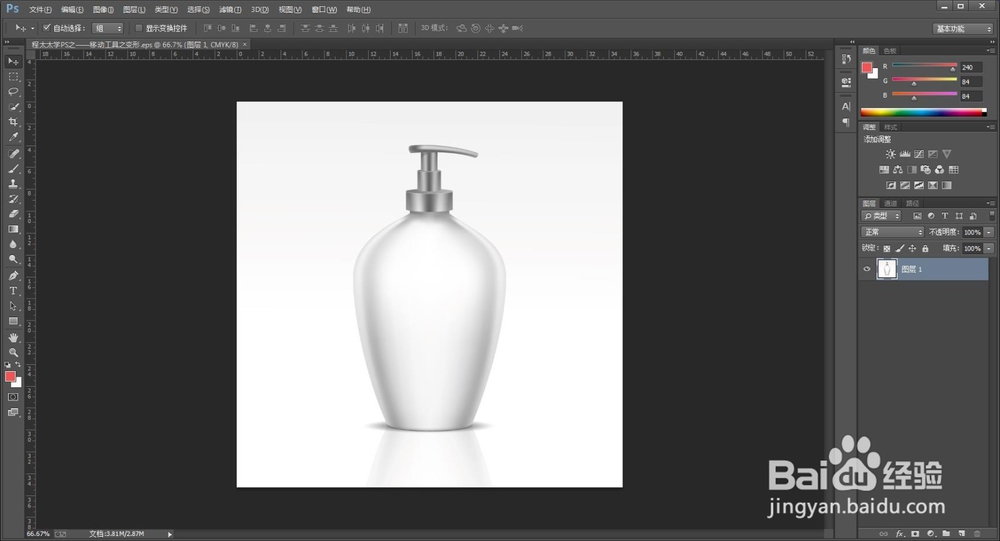Select the Lasso tool
1000x541 pixels.
tap(13, 92)
